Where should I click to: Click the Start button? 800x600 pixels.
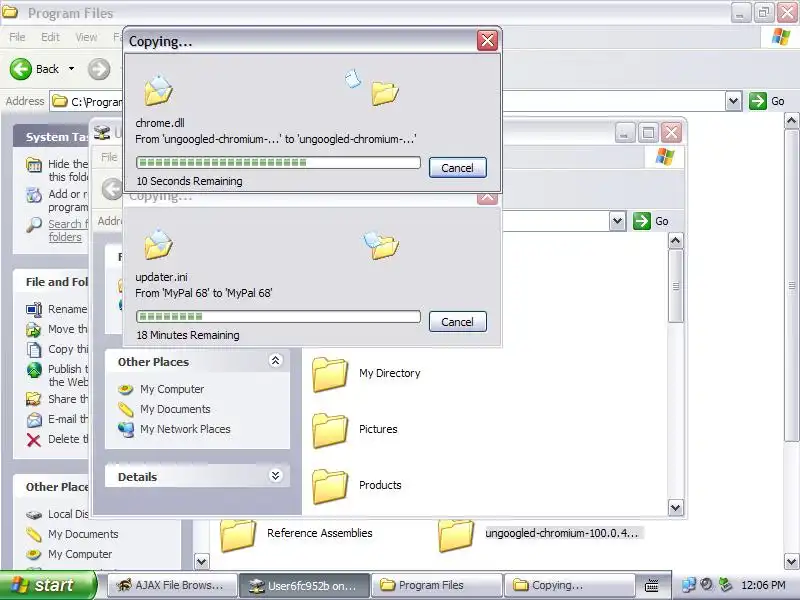click(48, 585)
